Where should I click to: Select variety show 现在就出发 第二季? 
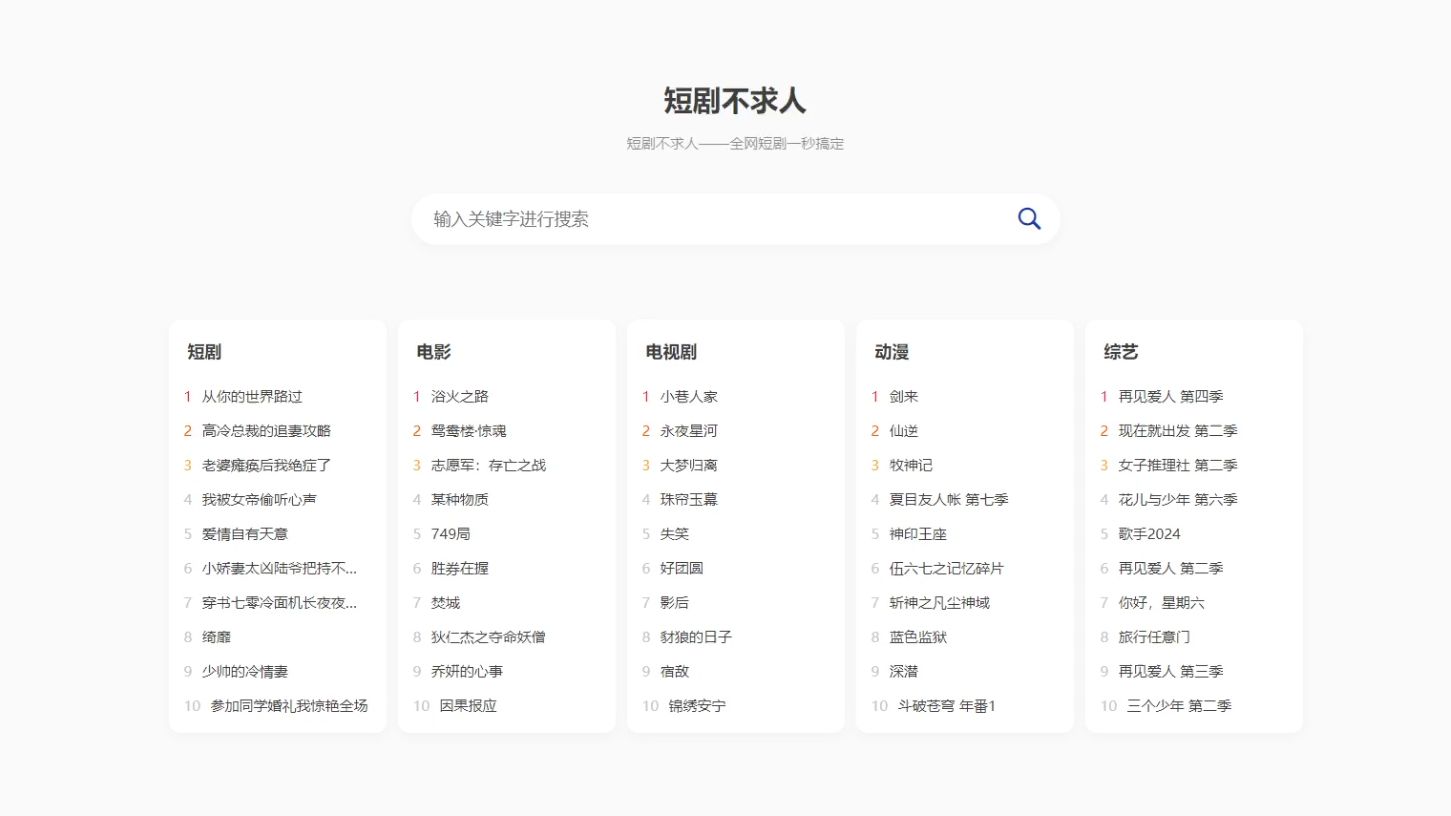pyautogui.click(x=1178, y=431)
